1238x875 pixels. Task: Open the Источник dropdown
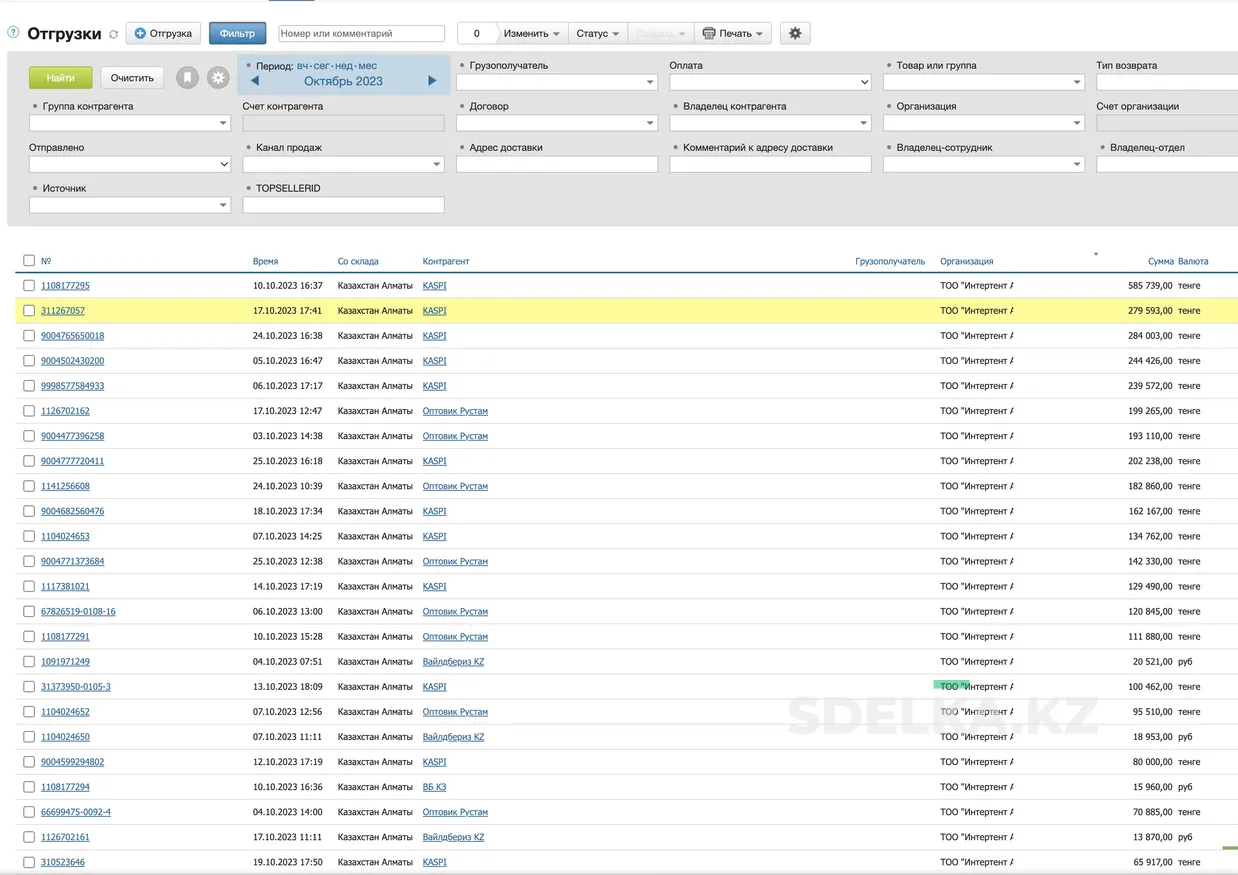129,205
